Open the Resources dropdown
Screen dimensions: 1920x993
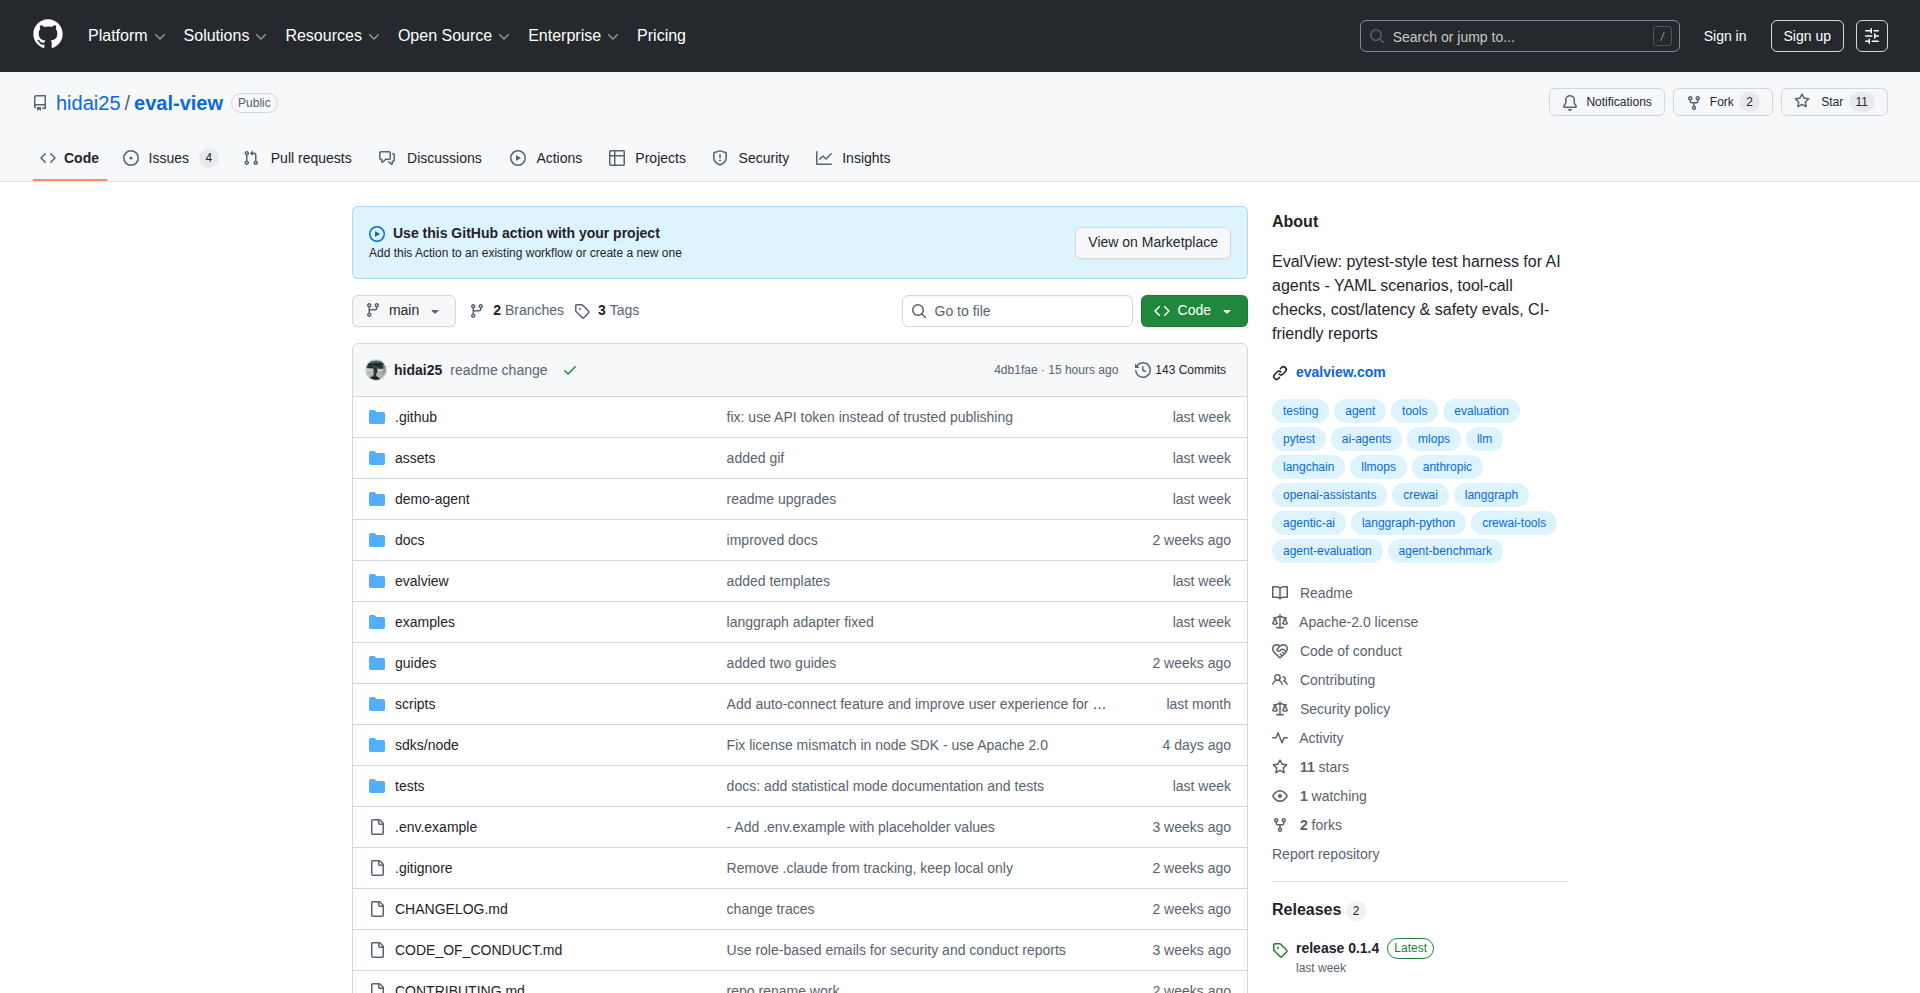click(x=332, y=36)
